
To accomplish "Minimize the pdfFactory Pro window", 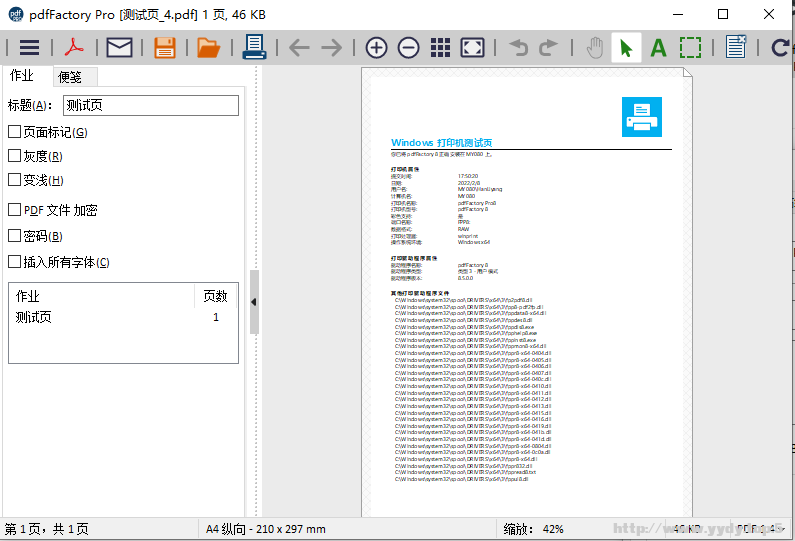I will [678, 14].
